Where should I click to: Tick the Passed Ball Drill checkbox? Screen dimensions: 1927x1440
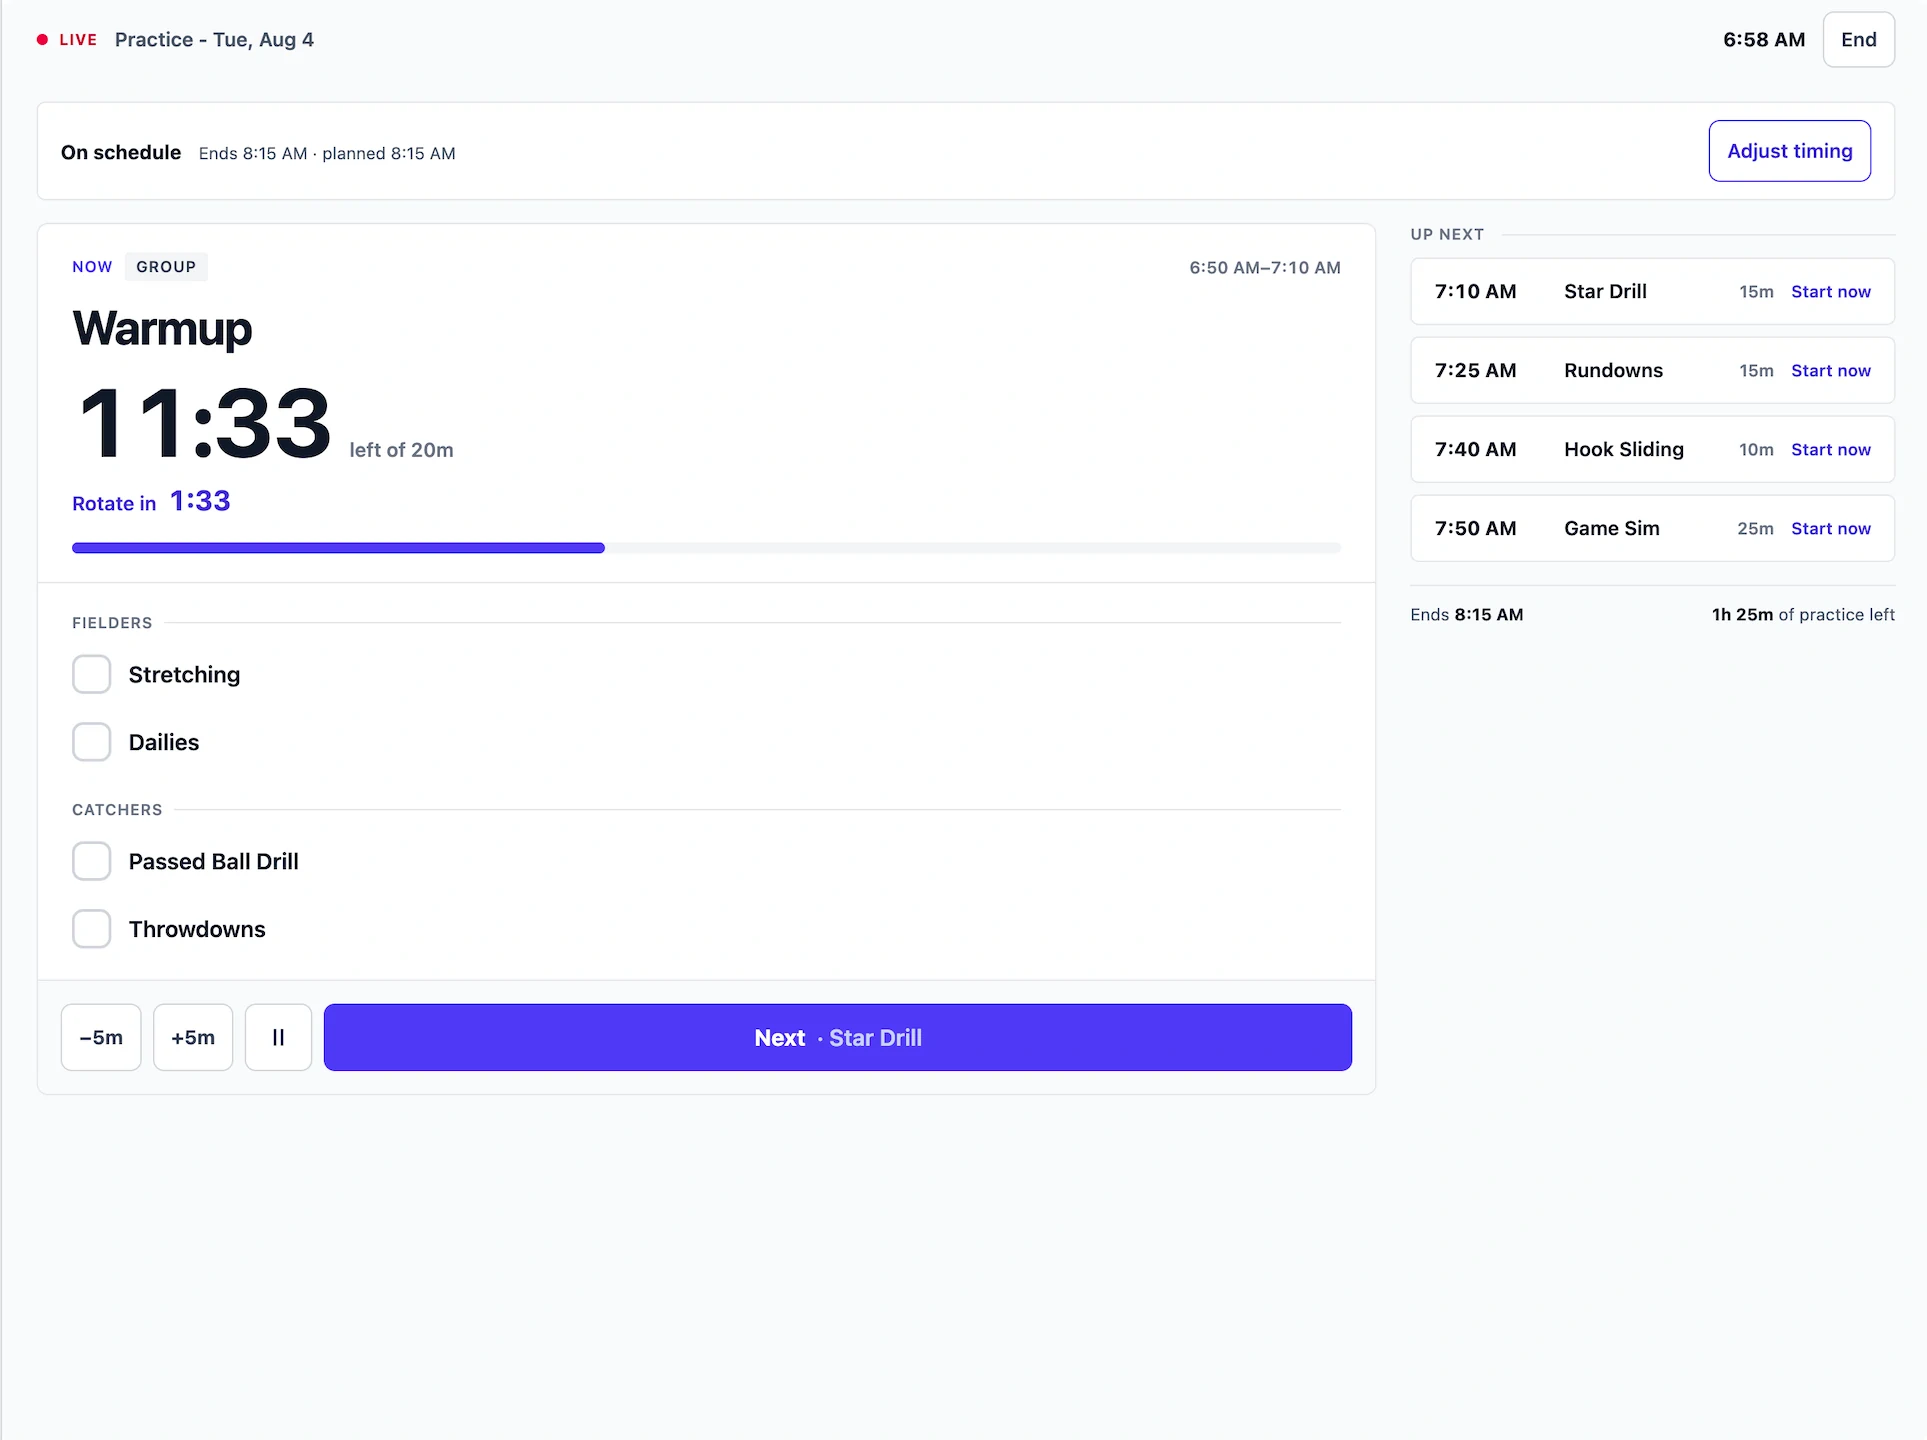91,861
